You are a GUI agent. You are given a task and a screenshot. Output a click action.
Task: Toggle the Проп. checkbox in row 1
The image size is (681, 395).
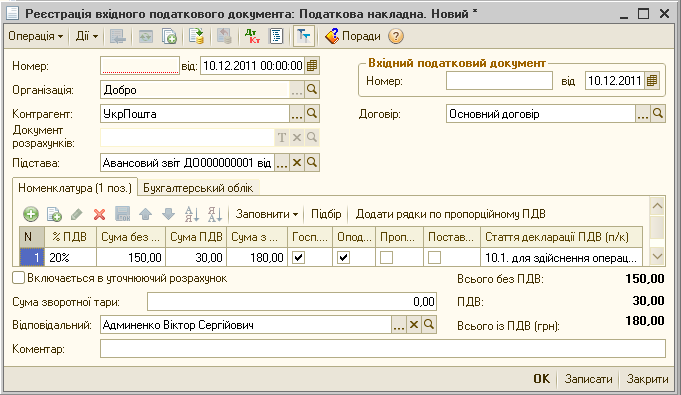click(x=386, y=258)
